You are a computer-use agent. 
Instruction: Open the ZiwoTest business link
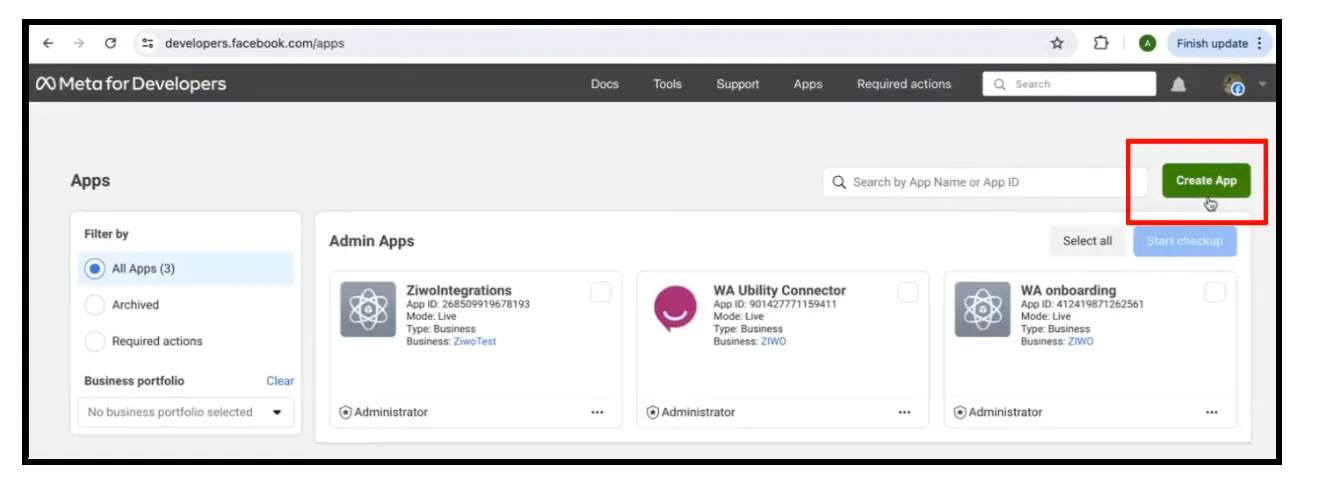click(476, 341)
